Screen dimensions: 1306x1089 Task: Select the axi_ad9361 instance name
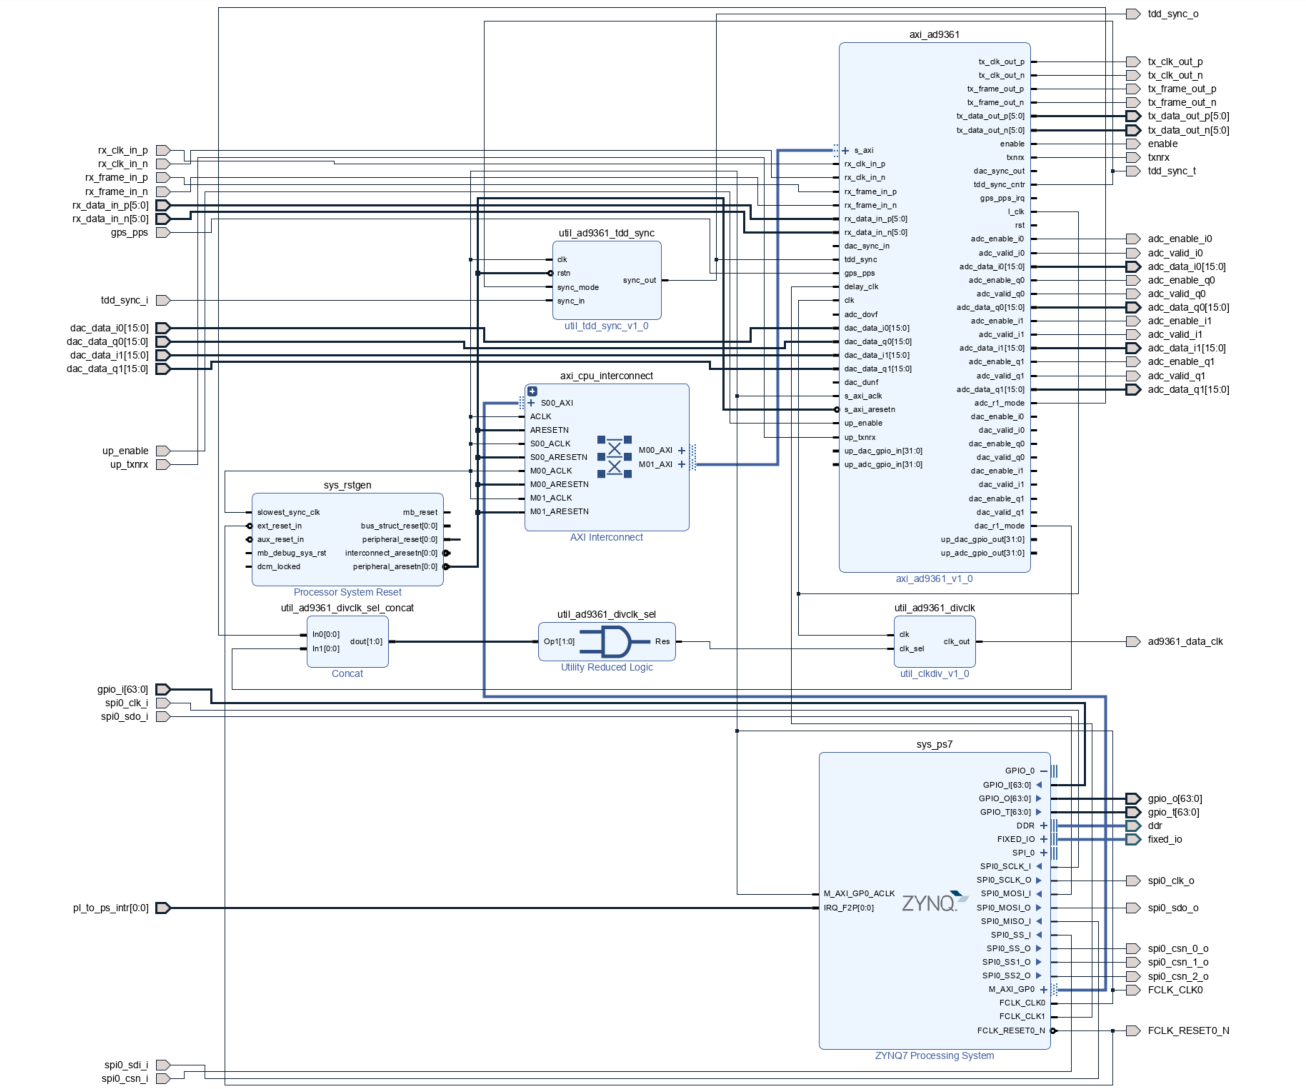[x=934, y=34]
